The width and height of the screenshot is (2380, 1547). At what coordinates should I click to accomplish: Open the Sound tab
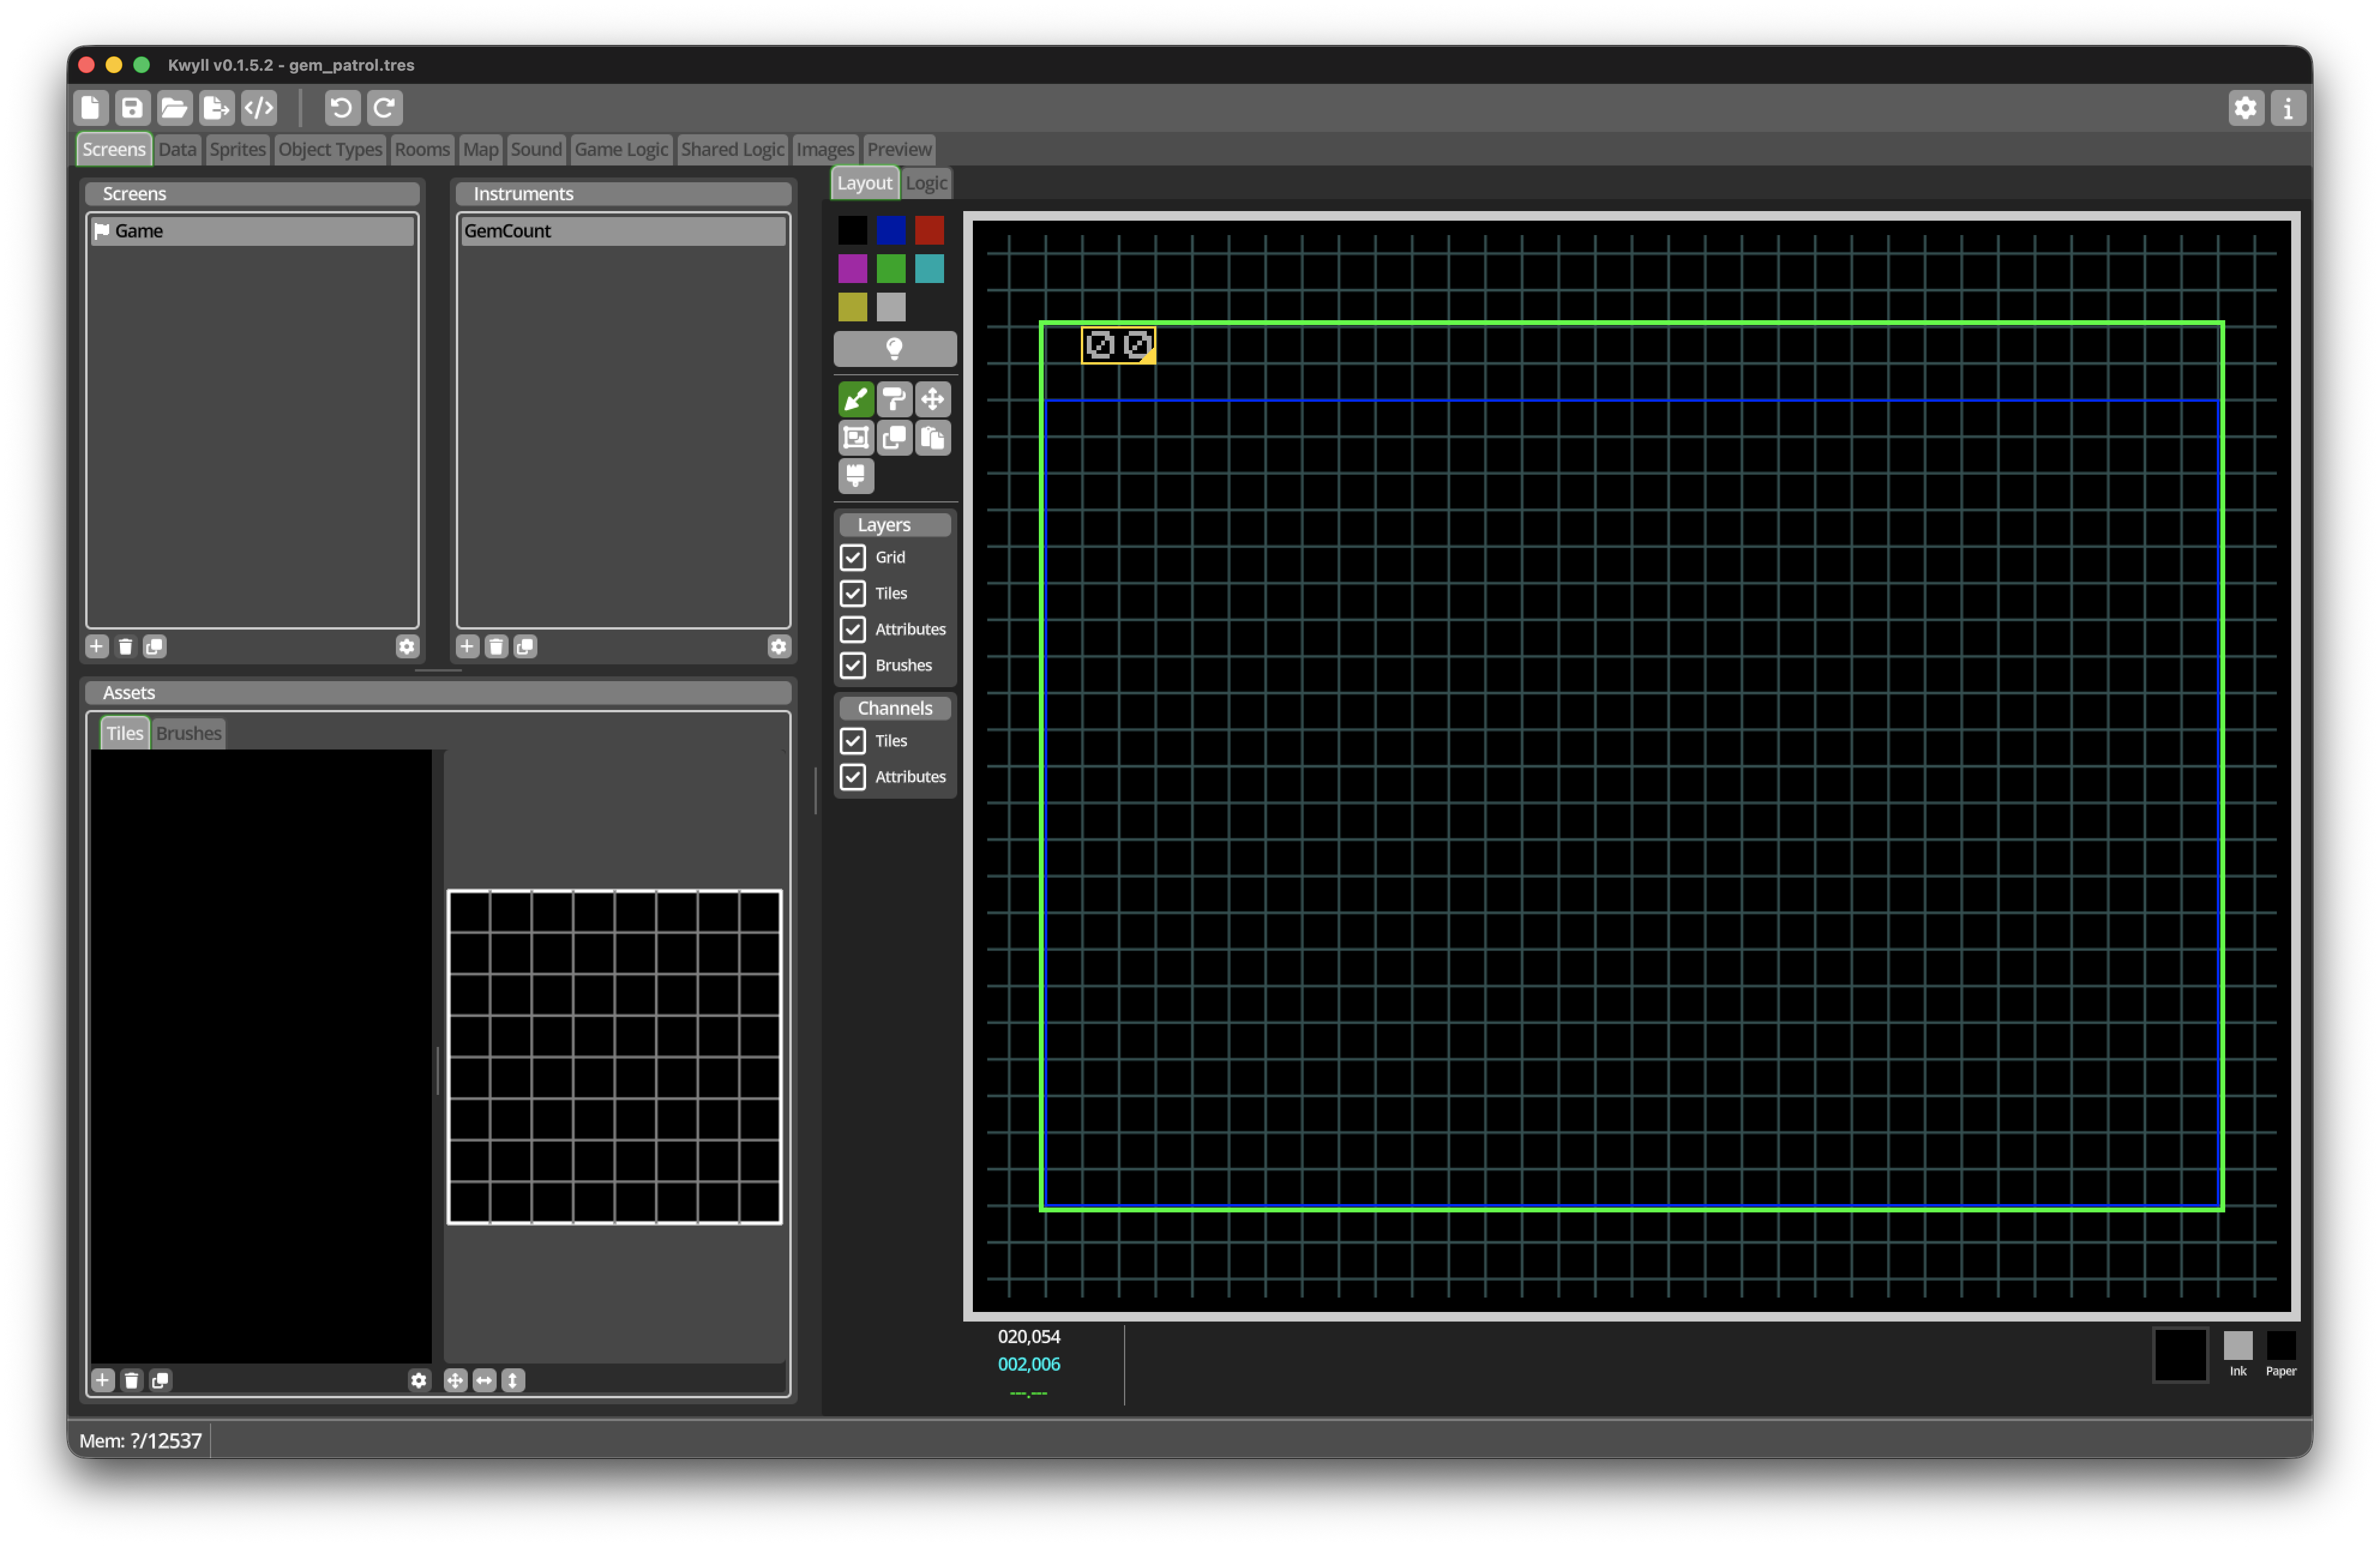[537, 150]
